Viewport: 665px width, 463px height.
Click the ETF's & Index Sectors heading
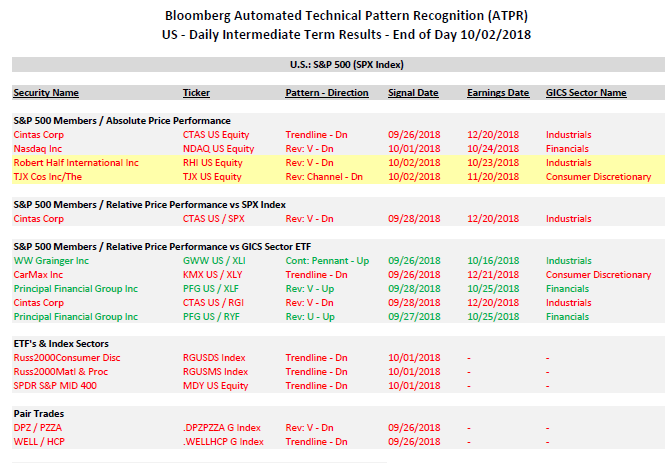pos(61,344)
